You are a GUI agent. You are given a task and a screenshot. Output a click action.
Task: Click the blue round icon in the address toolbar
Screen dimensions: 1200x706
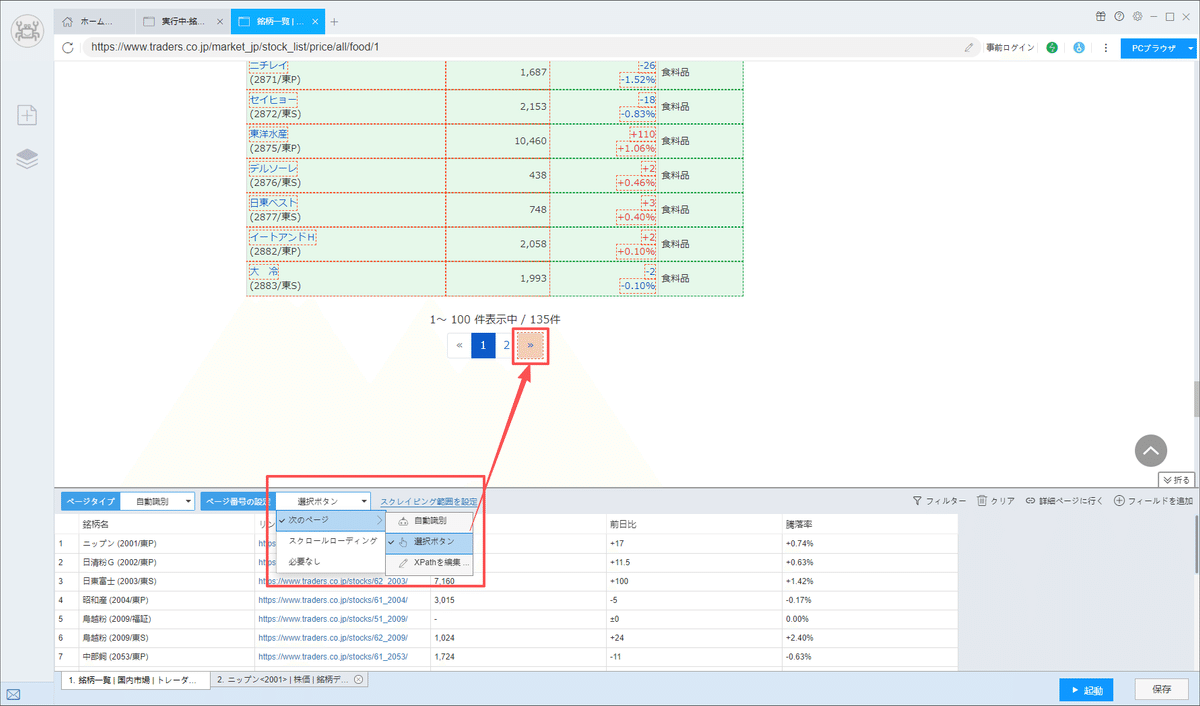(1079, 47)
